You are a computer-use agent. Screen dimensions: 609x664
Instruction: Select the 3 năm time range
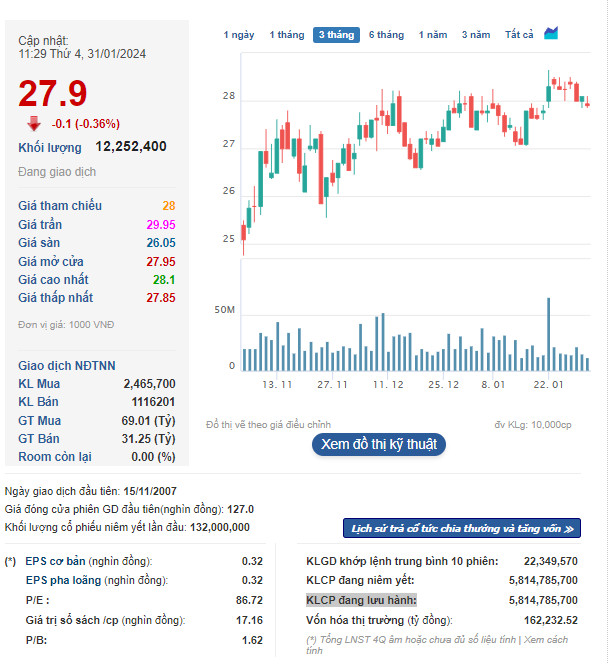[x=476, y=35]
